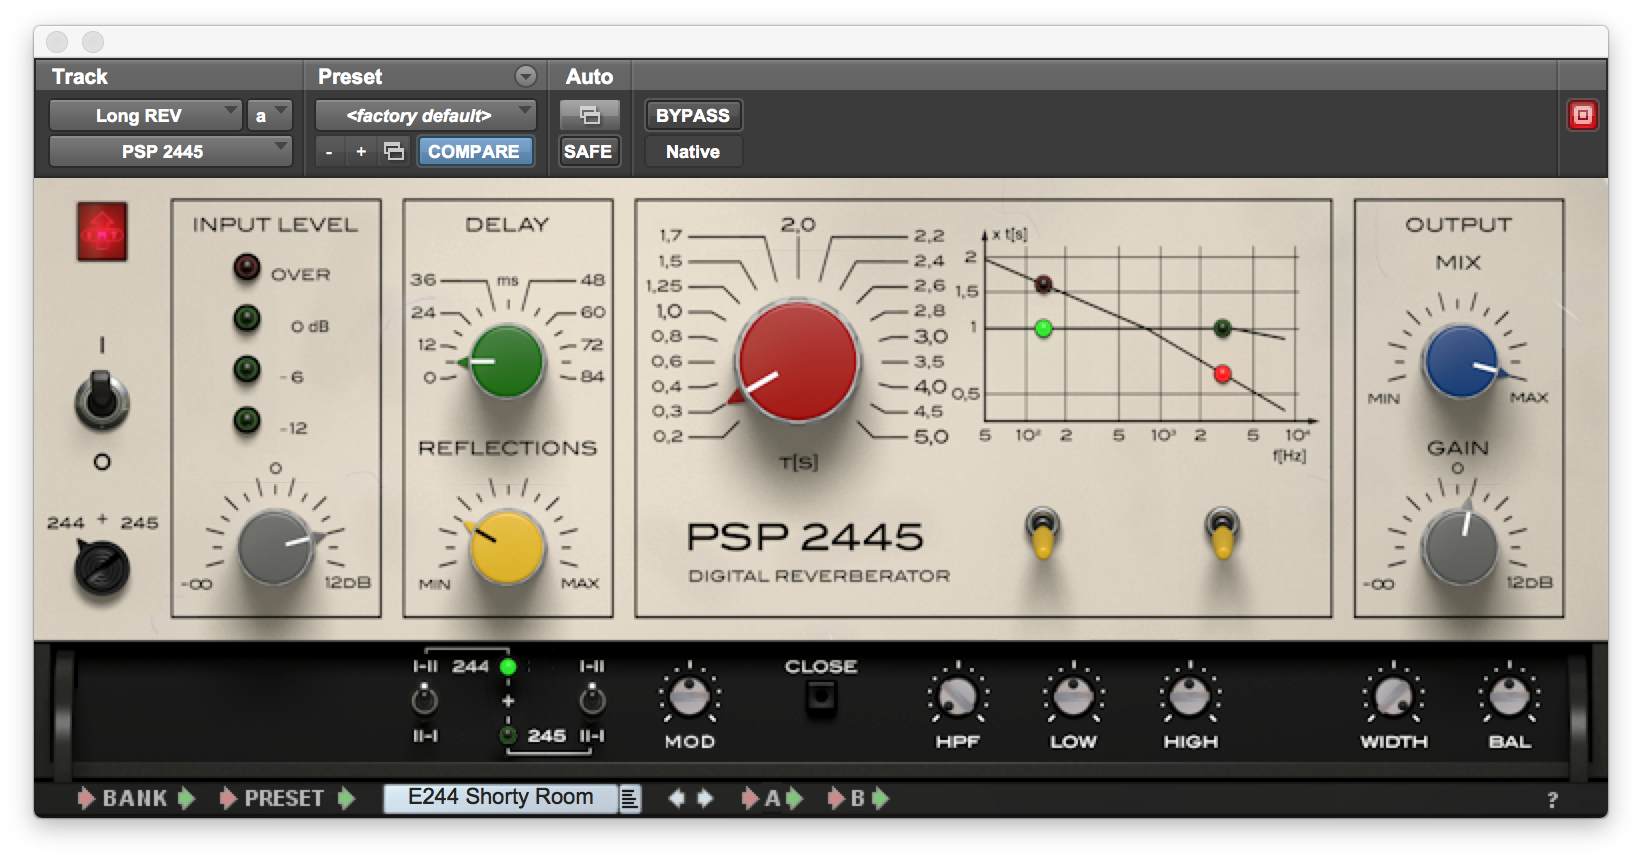Image resolution: width=1642 pixels, height=860 pixels.
Task: Open the factory default preset dropdown
Action: click(x=425, y=115)
